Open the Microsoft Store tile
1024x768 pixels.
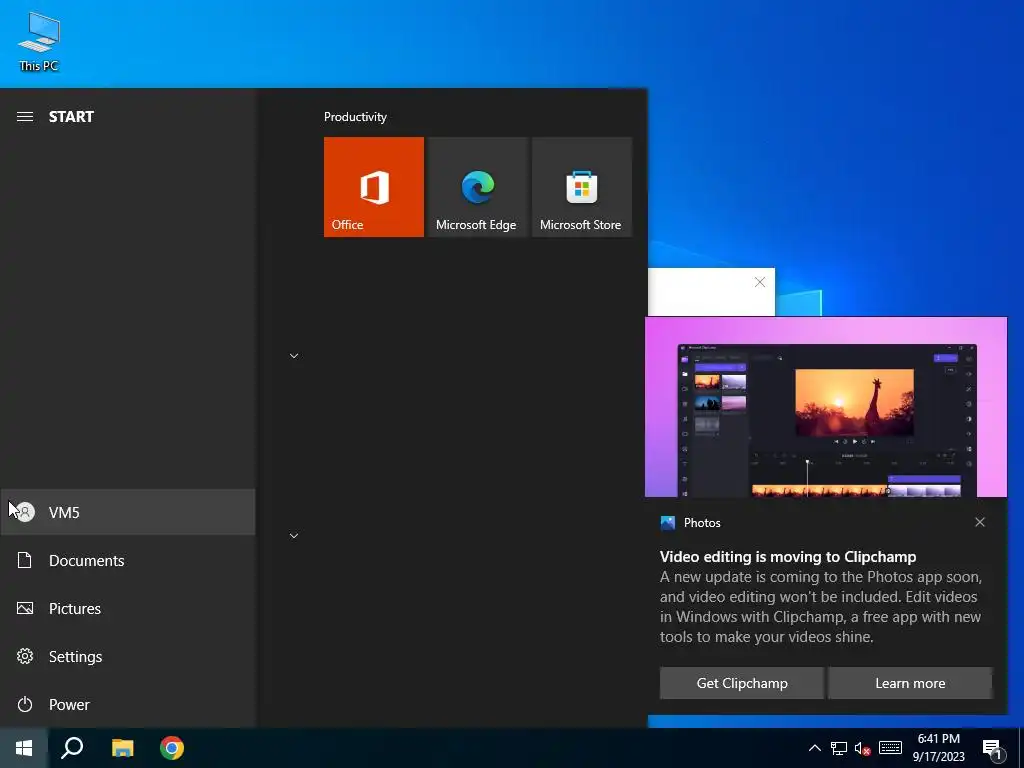pyautogui.click(x=582, y=187)
